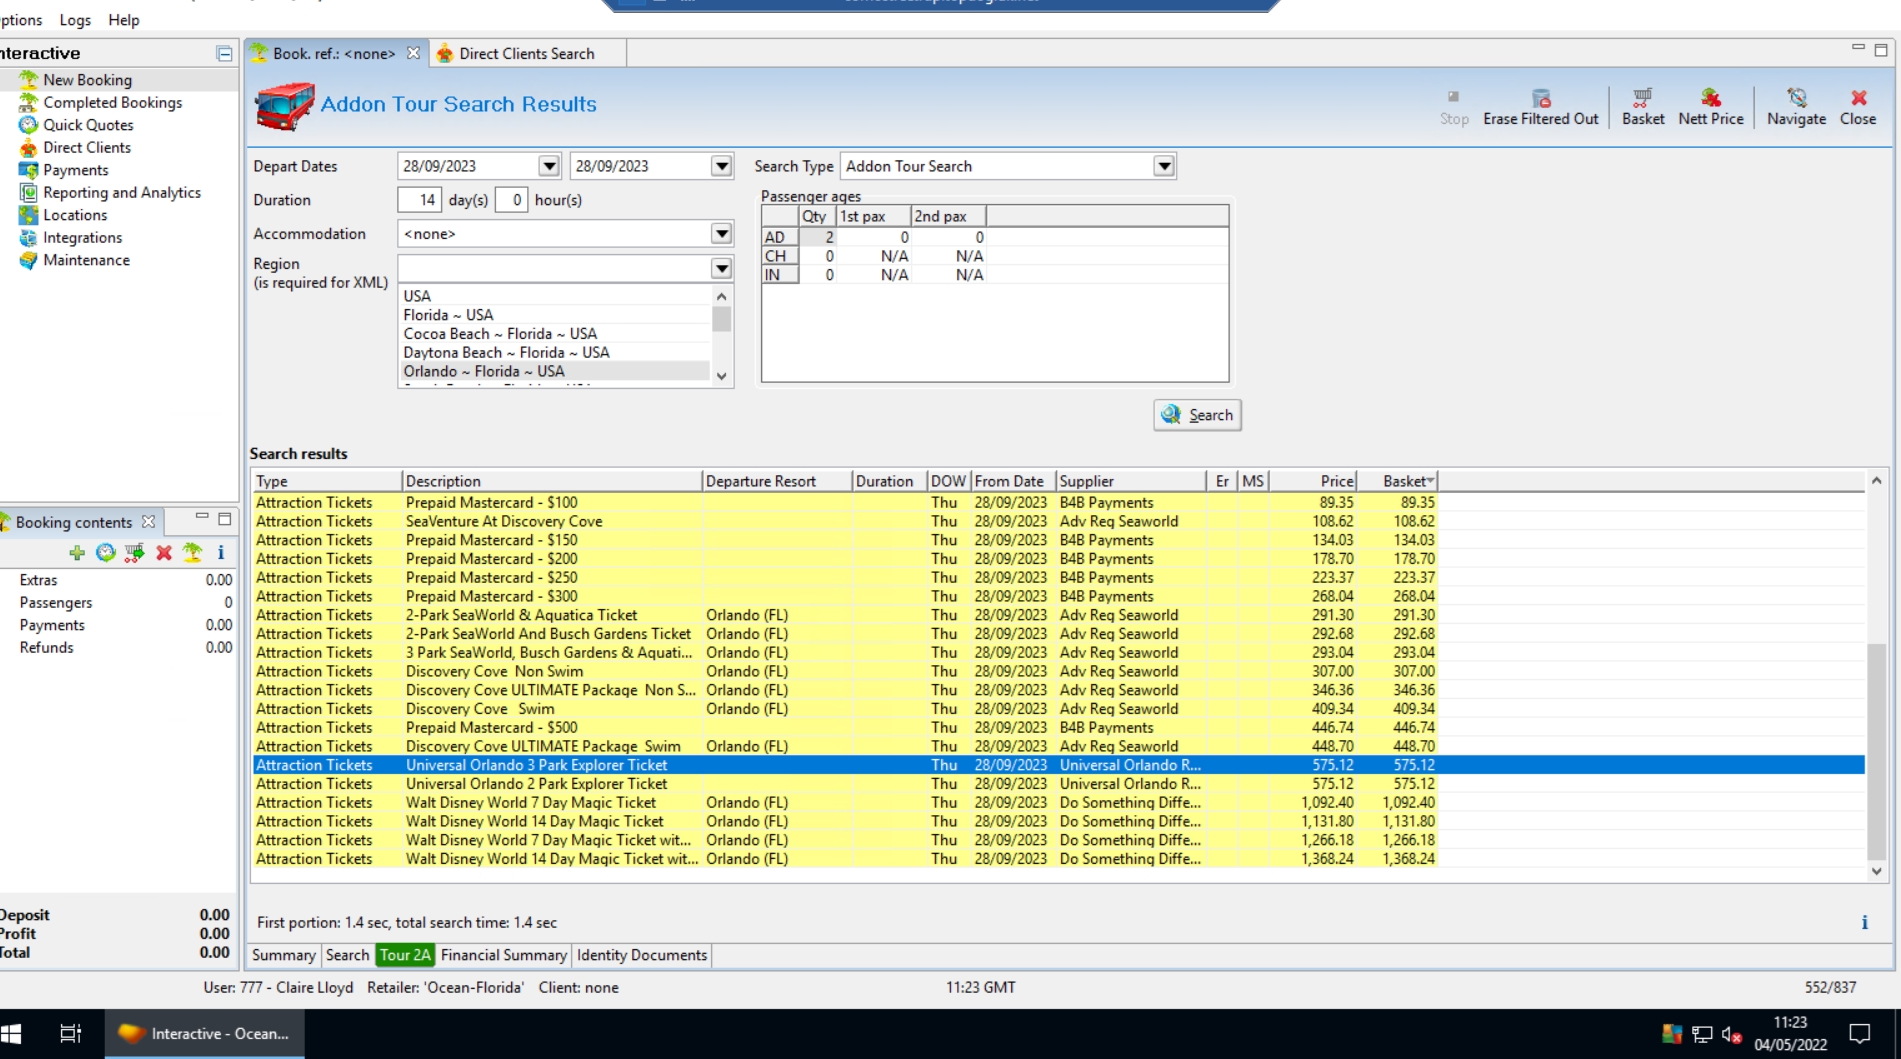The height and width of the screenshot is (1059, 1901).
Task: Click the Duration hours input field
Action: 511,200
